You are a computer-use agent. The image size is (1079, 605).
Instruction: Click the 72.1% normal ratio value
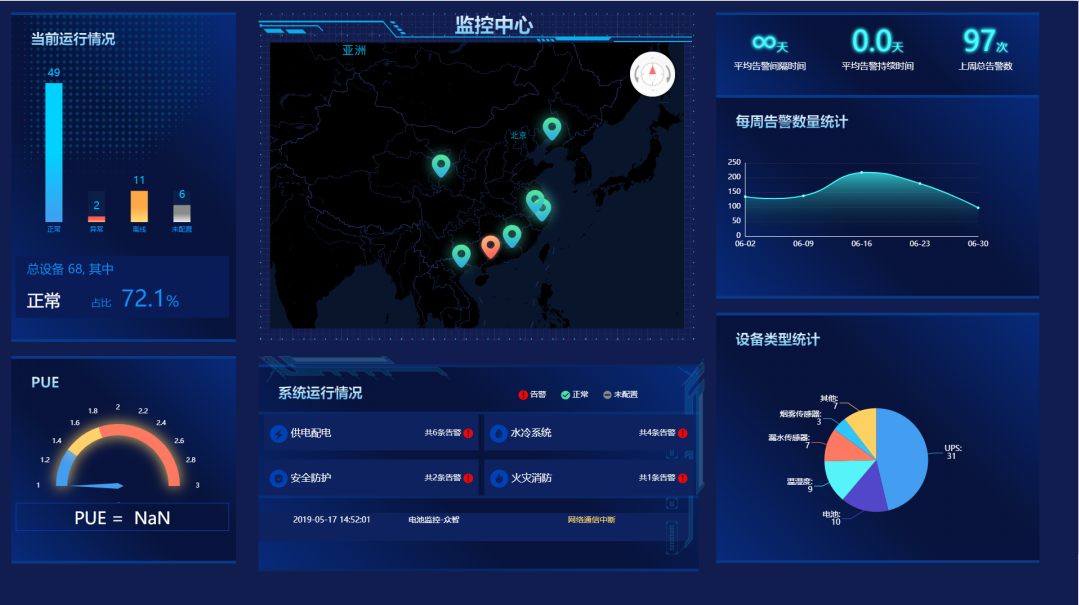point(150,299)
